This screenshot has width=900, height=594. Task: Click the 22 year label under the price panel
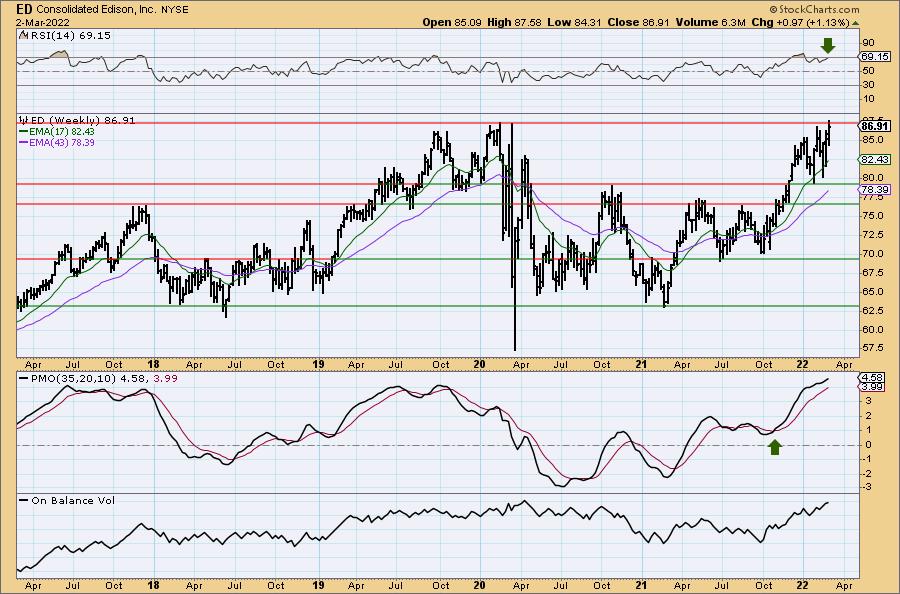[802, 364]
